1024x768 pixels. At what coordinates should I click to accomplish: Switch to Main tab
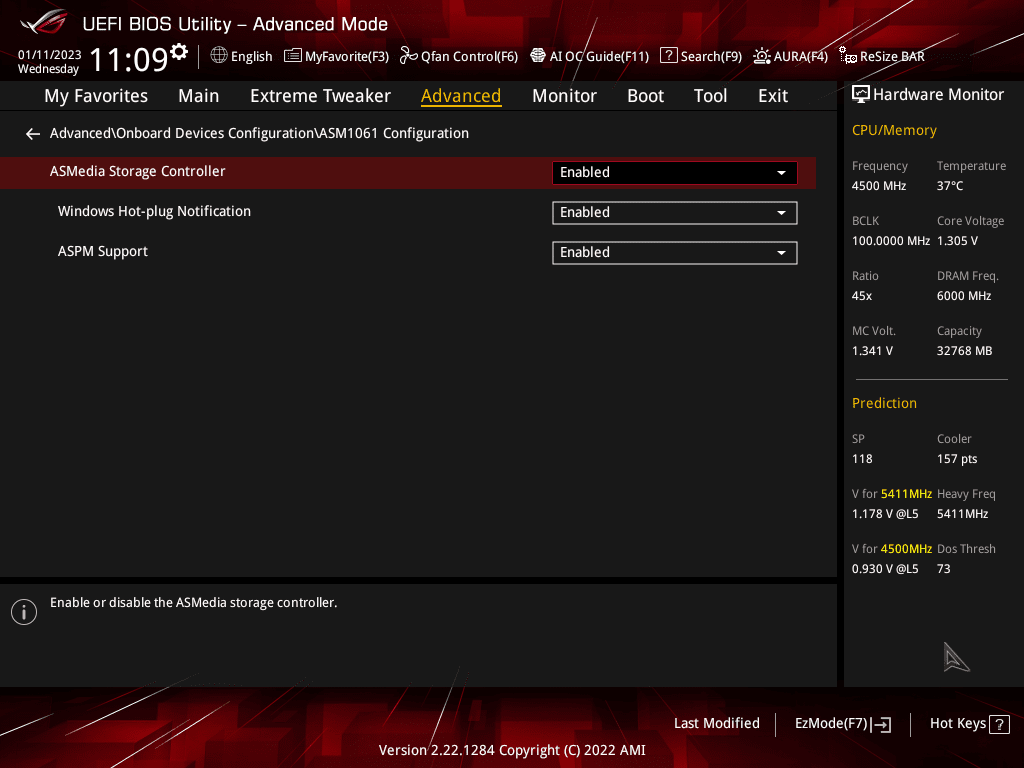pos(199,96)
